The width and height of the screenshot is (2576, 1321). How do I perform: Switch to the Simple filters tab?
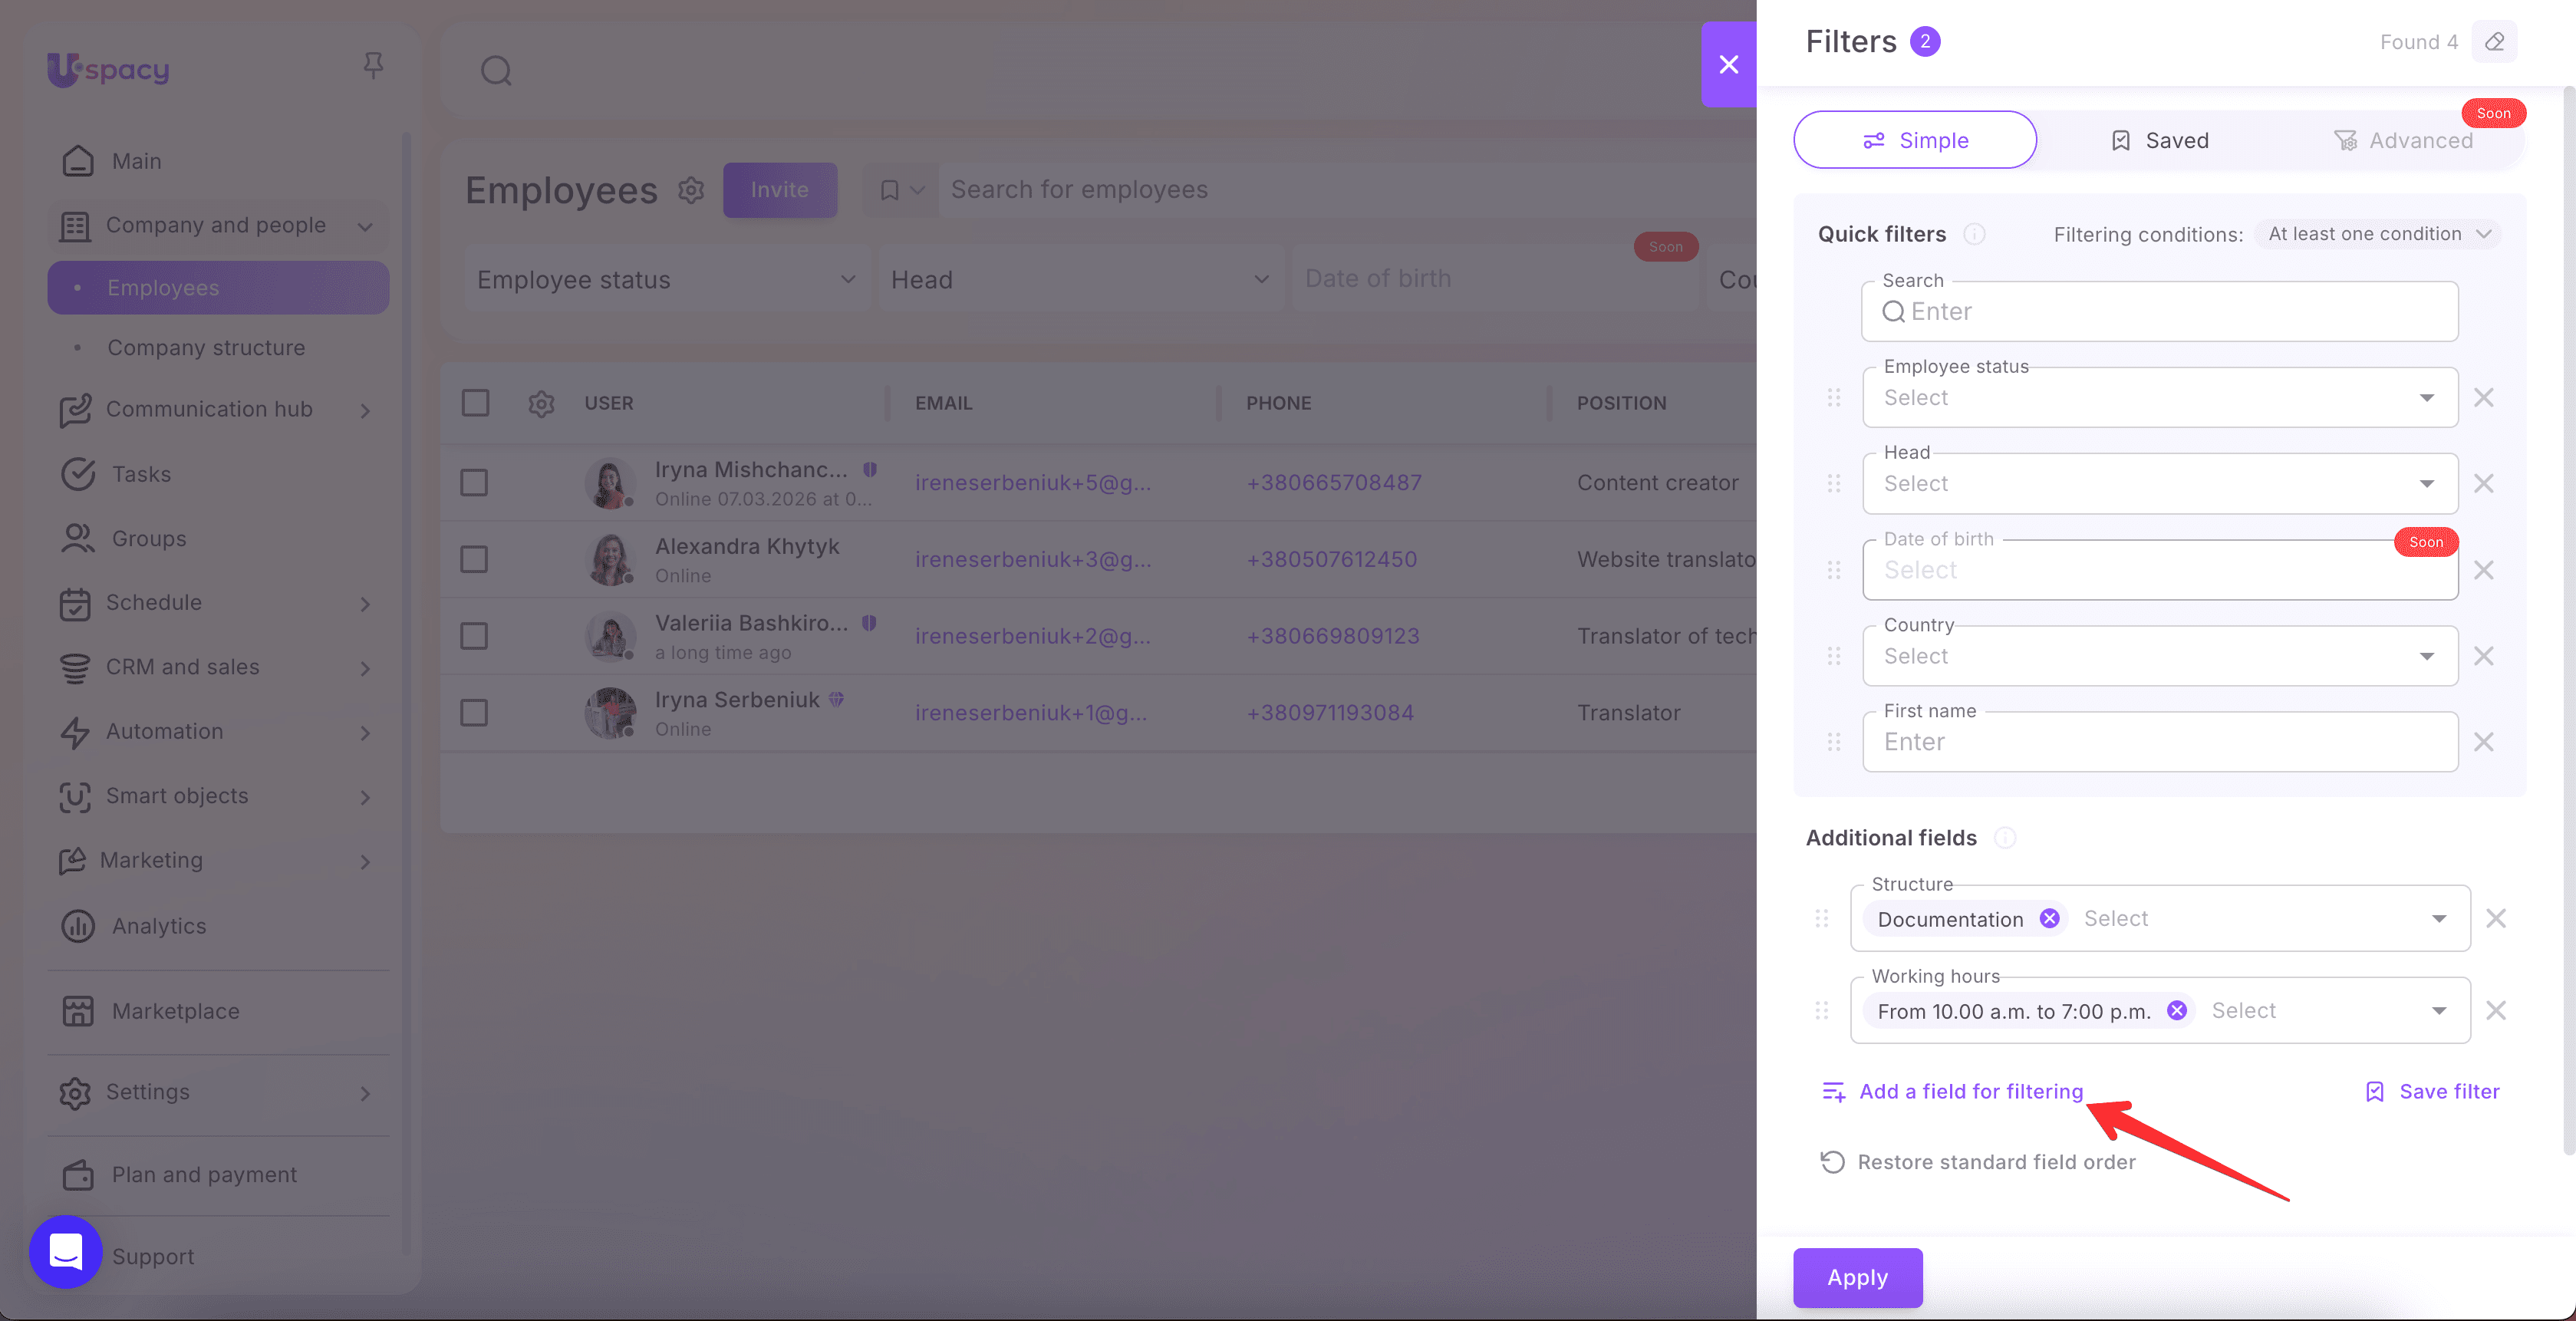(1915, 140)
